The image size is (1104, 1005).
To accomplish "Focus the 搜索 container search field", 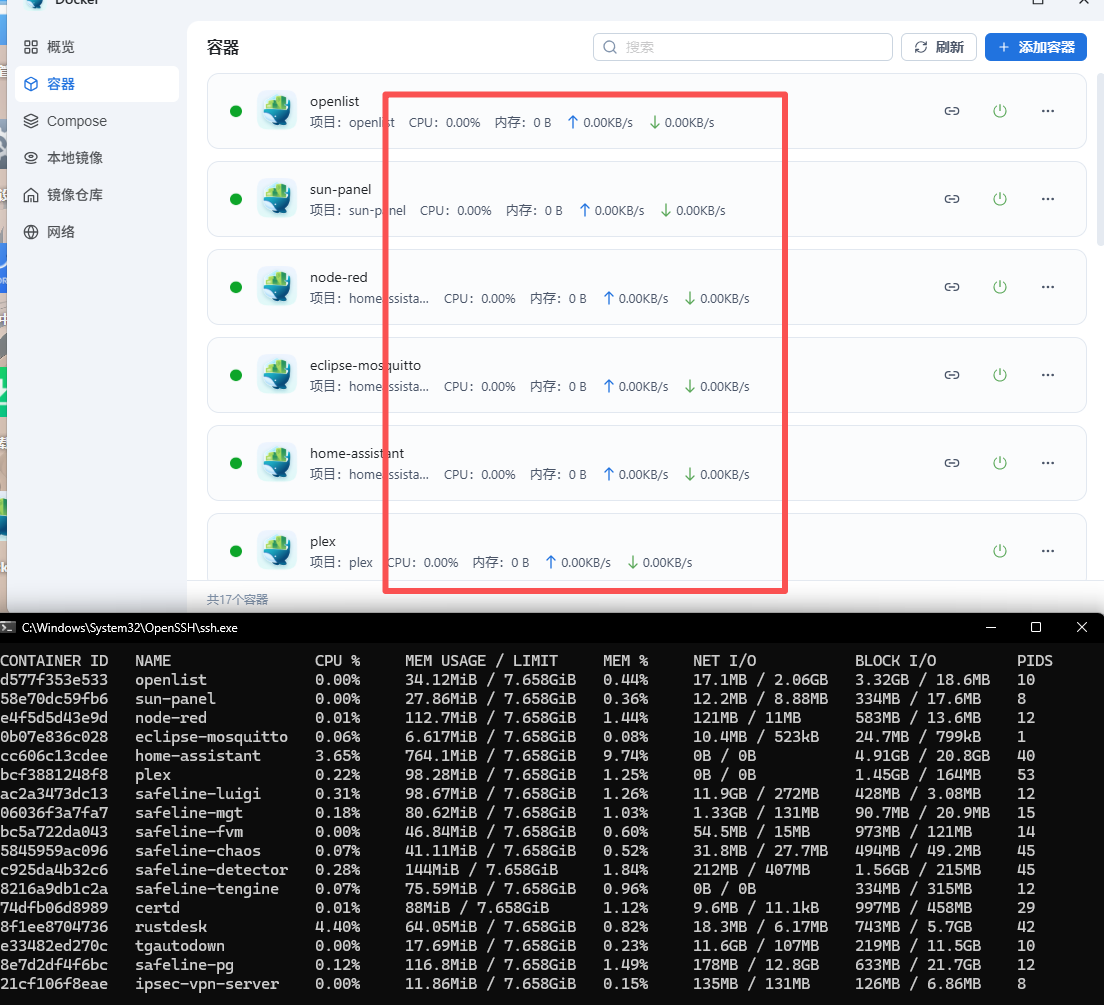I will (x=743, y=47).
